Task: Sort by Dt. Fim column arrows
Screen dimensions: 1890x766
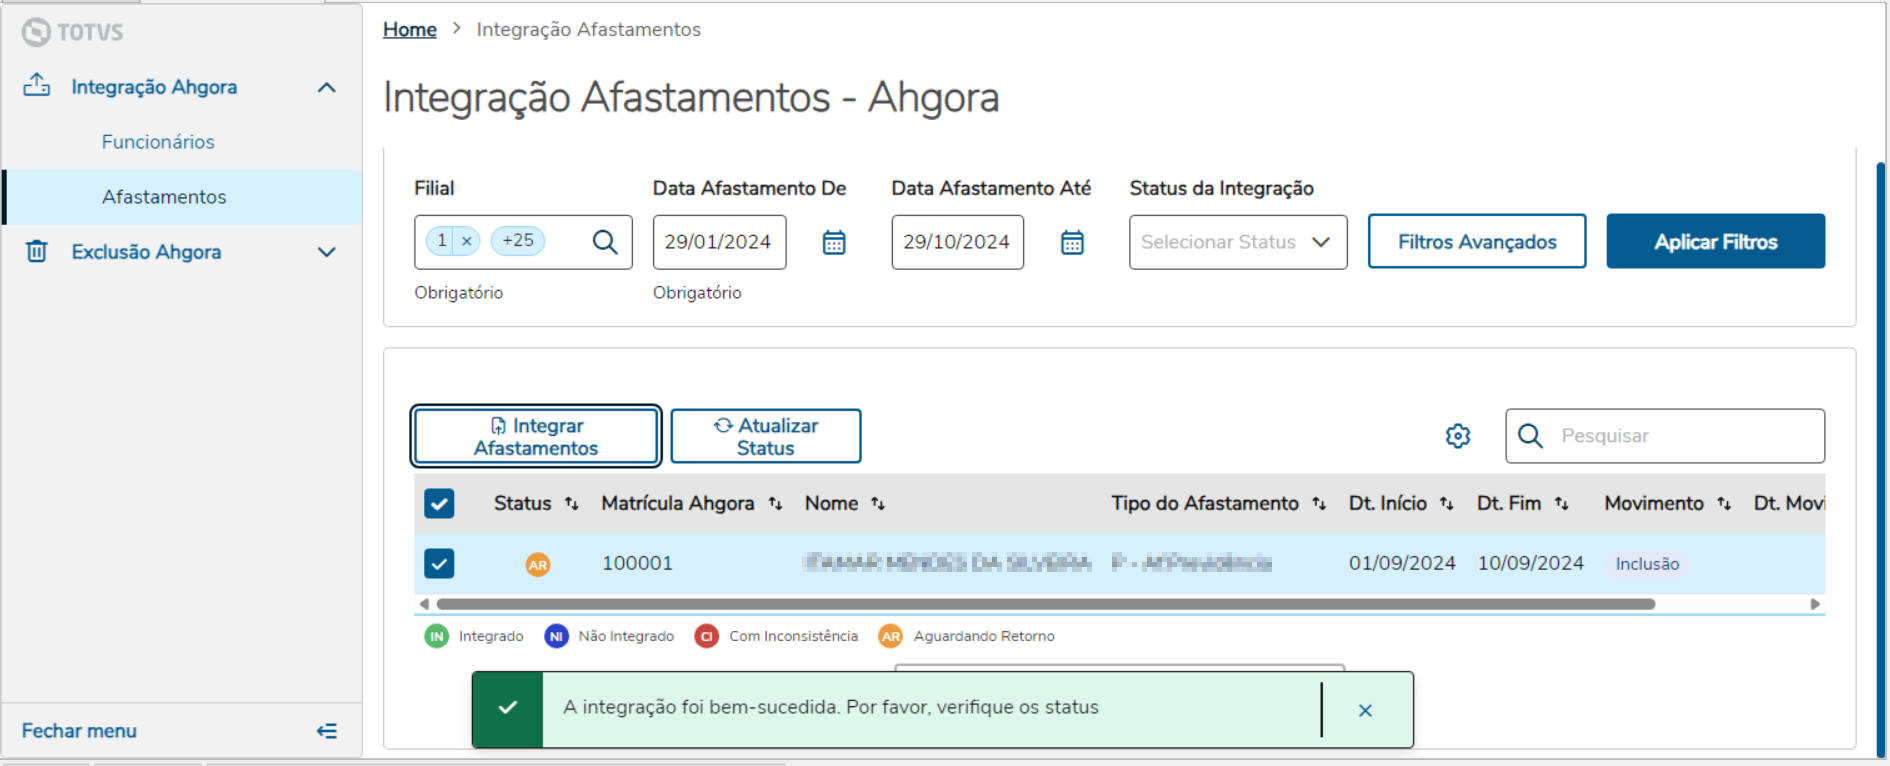Action: tap(1562, 504)
